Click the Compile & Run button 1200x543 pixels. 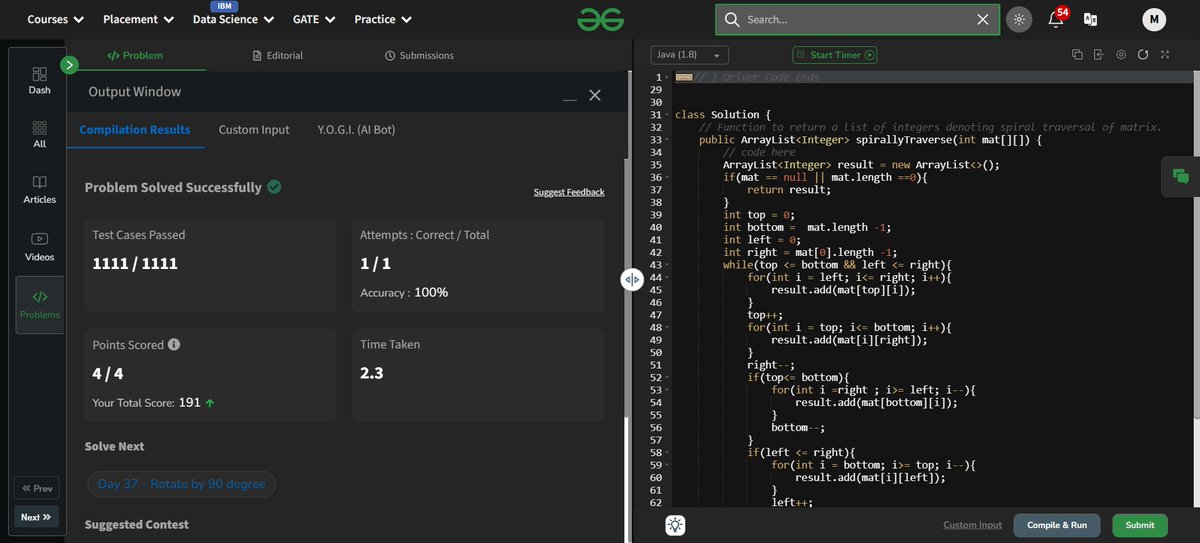(x=1057, y=525)
